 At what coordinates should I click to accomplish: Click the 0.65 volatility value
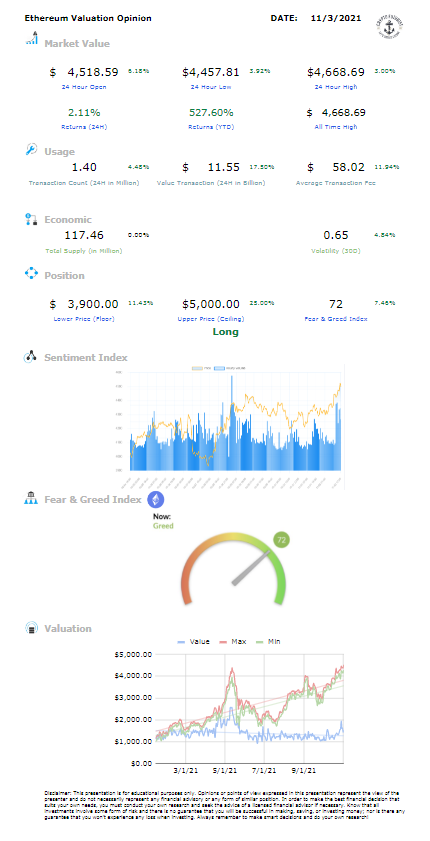click(336, 235)
